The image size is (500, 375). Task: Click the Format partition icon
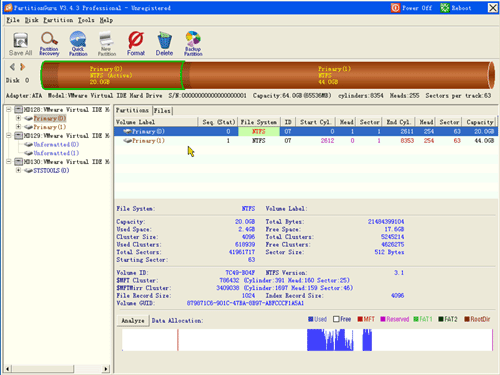[136, 44]
